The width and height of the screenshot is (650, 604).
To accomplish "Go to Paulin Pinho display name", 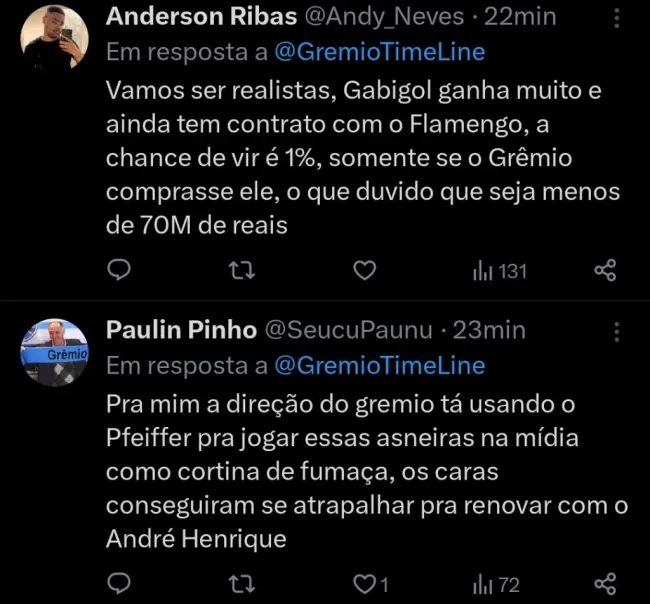I will point(181,330).
